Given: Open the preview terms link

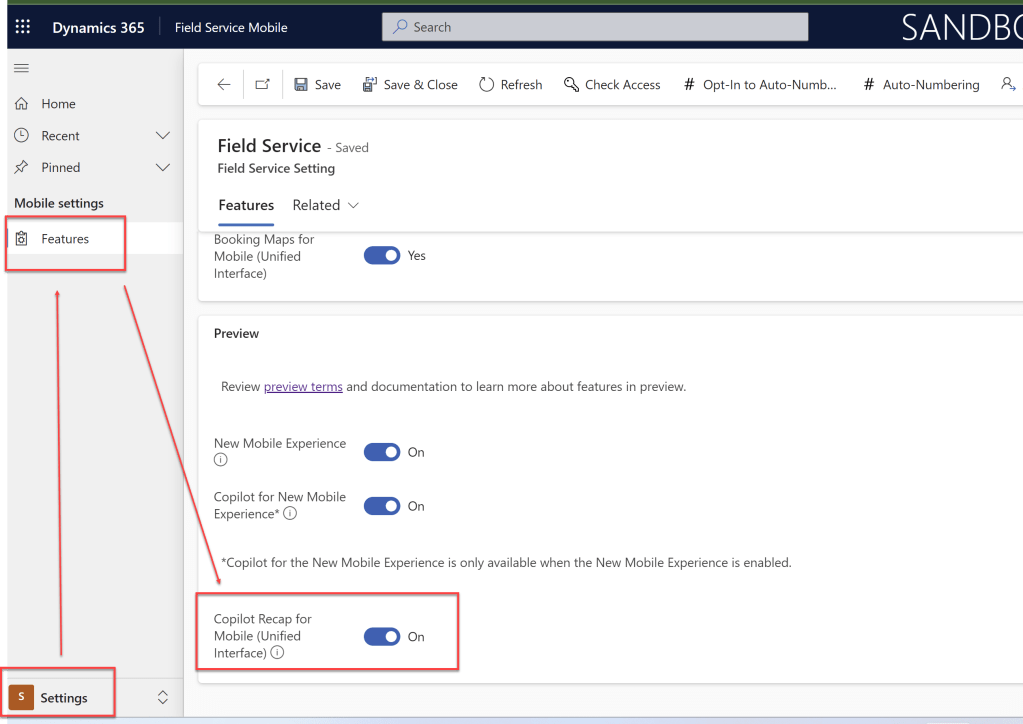Looking at the screenshot, I should pyautogui.click(x=303, y=387).
